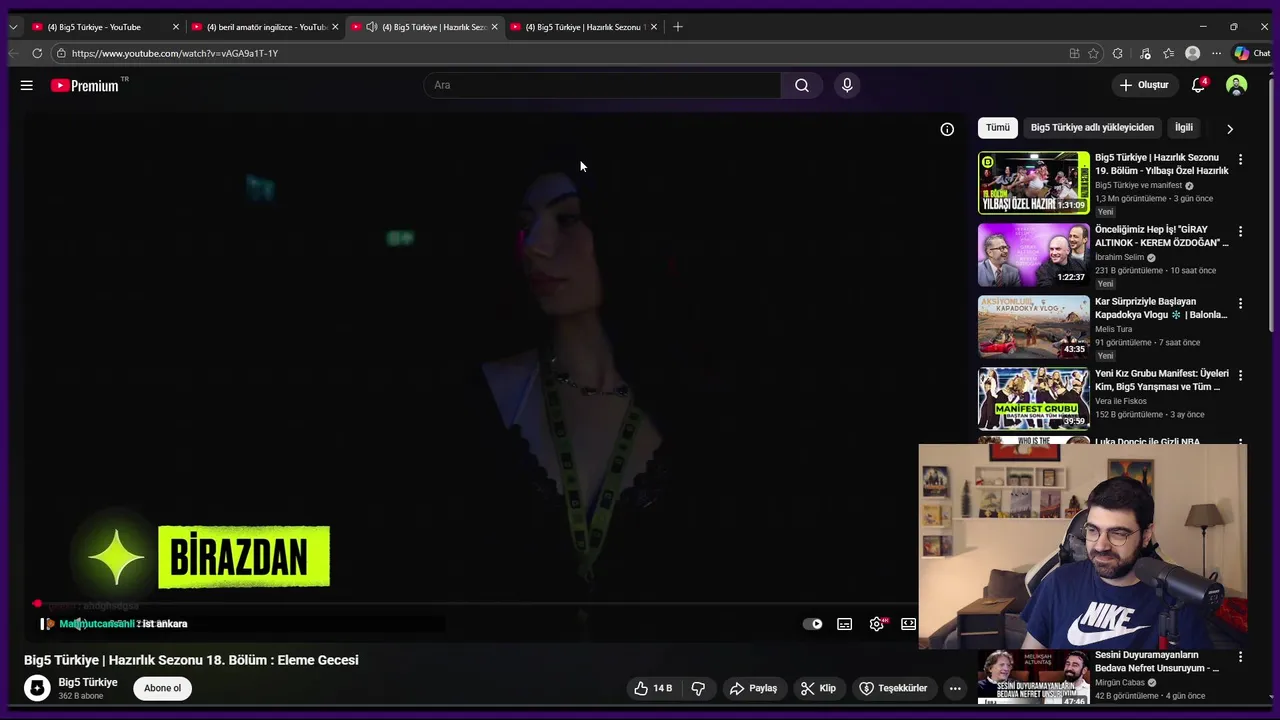
Task: Open options for 19. Bölüm video
Action: pyautogui.click(x=1240, y=160)
